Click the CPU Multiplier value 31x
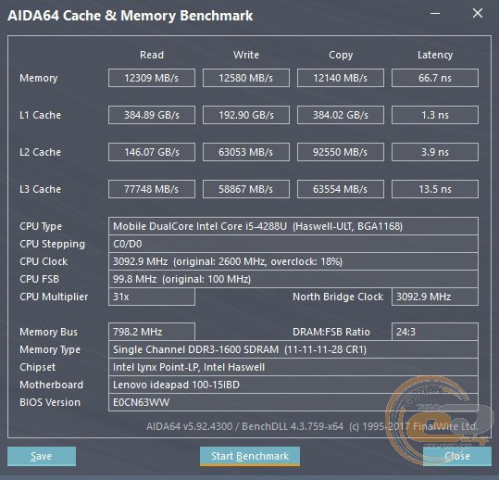 [x=152, y=297]
